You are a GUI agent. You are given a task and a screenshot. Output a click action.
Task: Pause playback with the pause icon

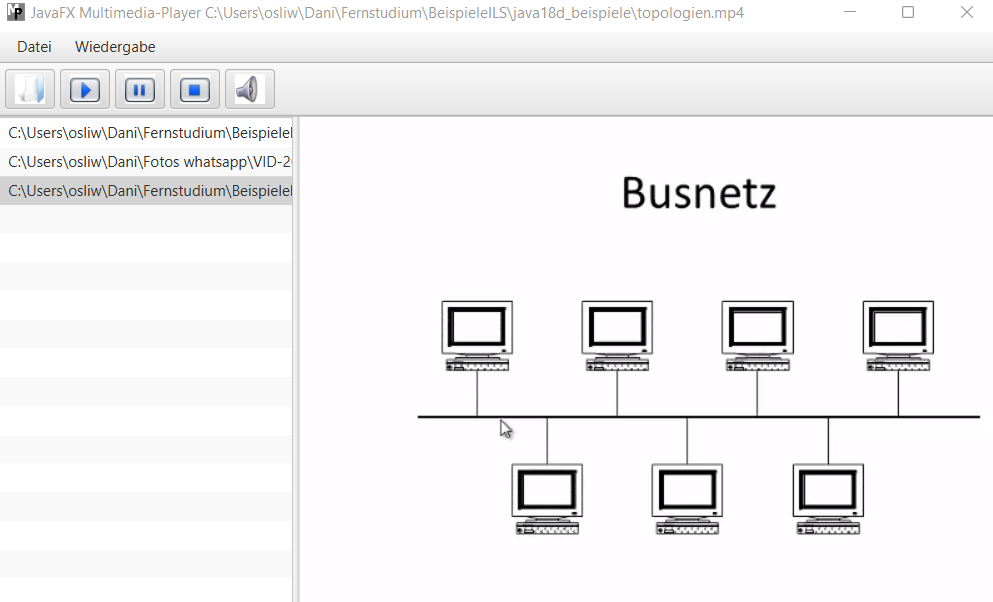(x=140, y=90)
